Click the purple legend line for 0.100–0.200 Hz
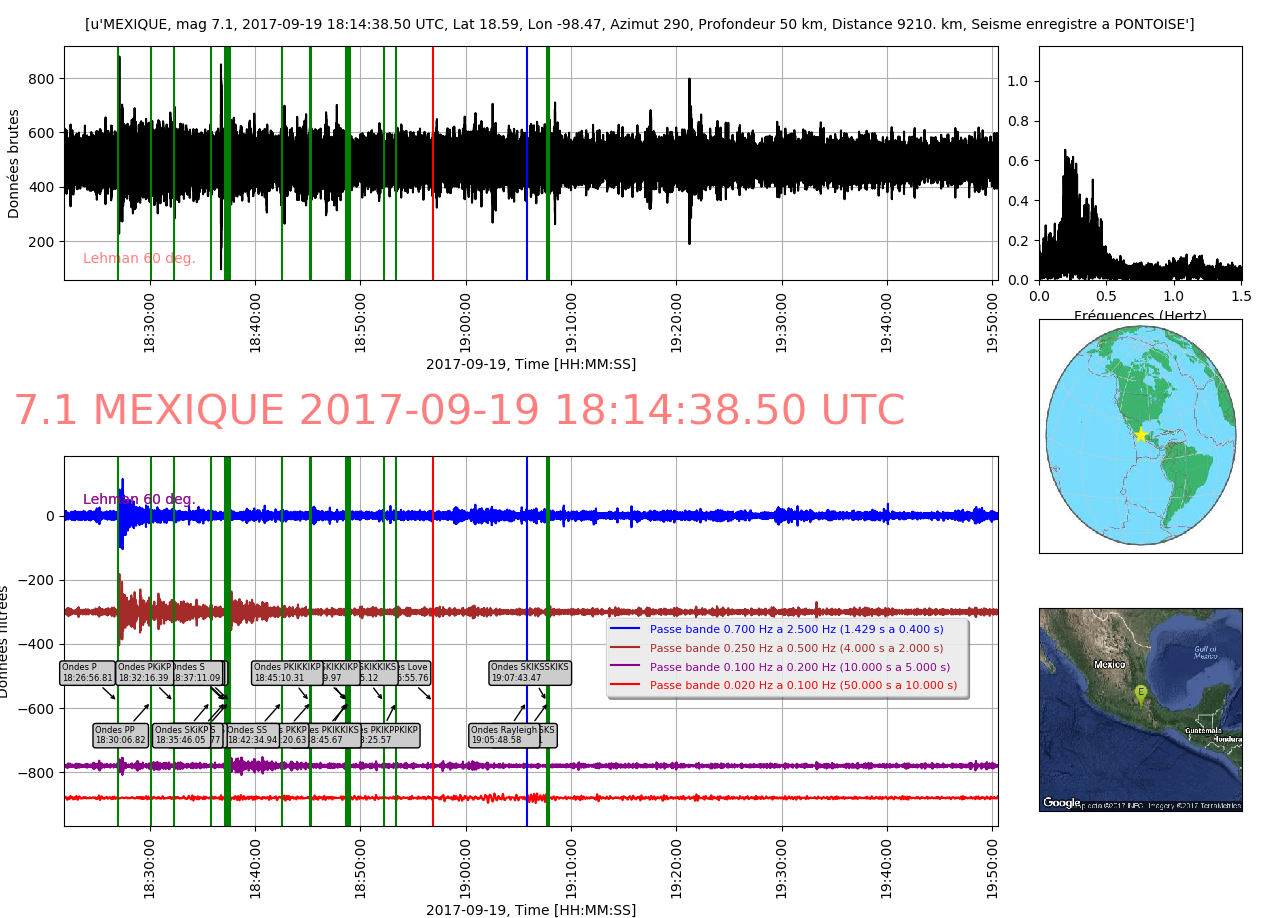Viewport: 1280px width, 918px height. [625, 667]
